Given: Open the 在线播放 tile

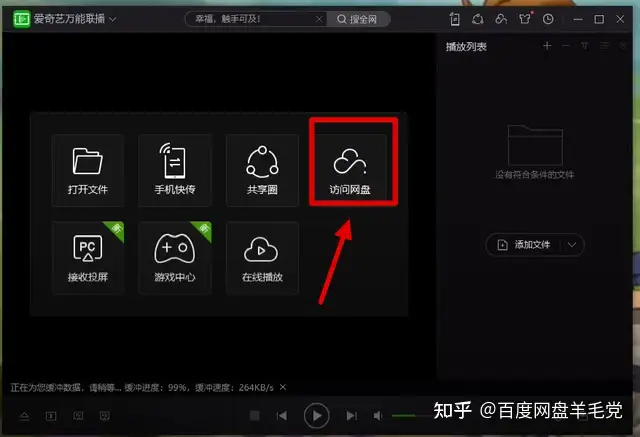Looking at the screenshot, I should click(262, 257).
